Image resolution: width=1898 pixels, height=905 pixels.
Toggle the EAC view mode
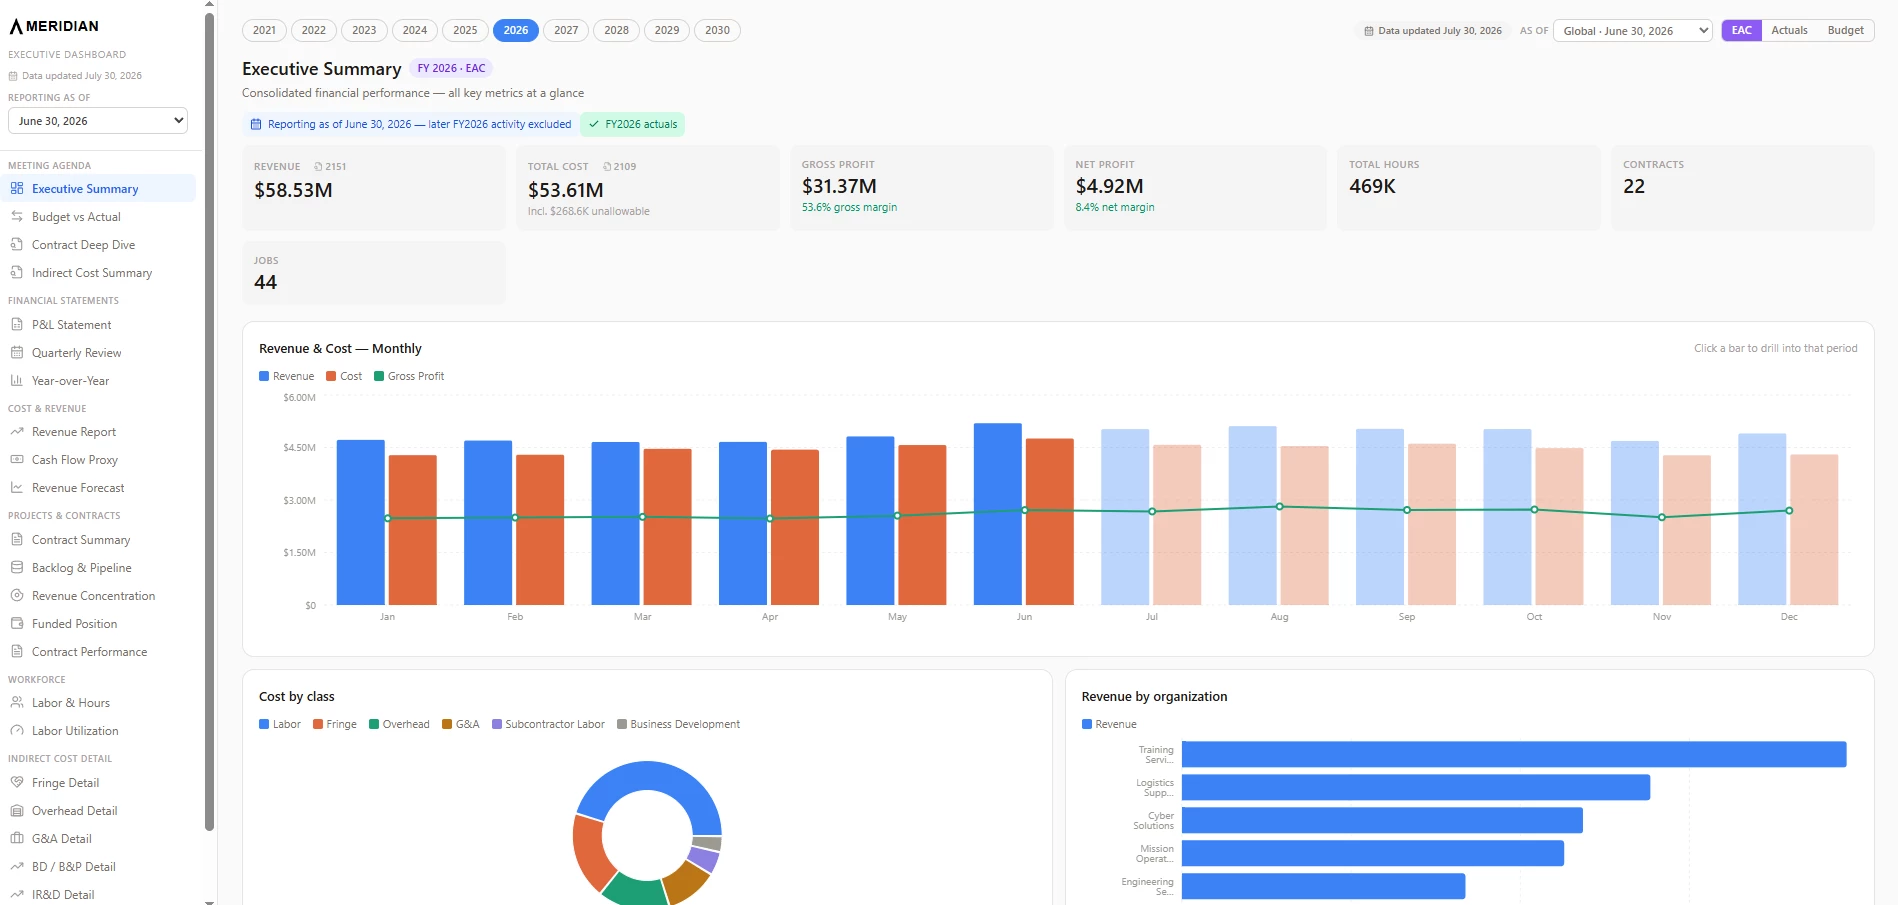coord(1741,30)
